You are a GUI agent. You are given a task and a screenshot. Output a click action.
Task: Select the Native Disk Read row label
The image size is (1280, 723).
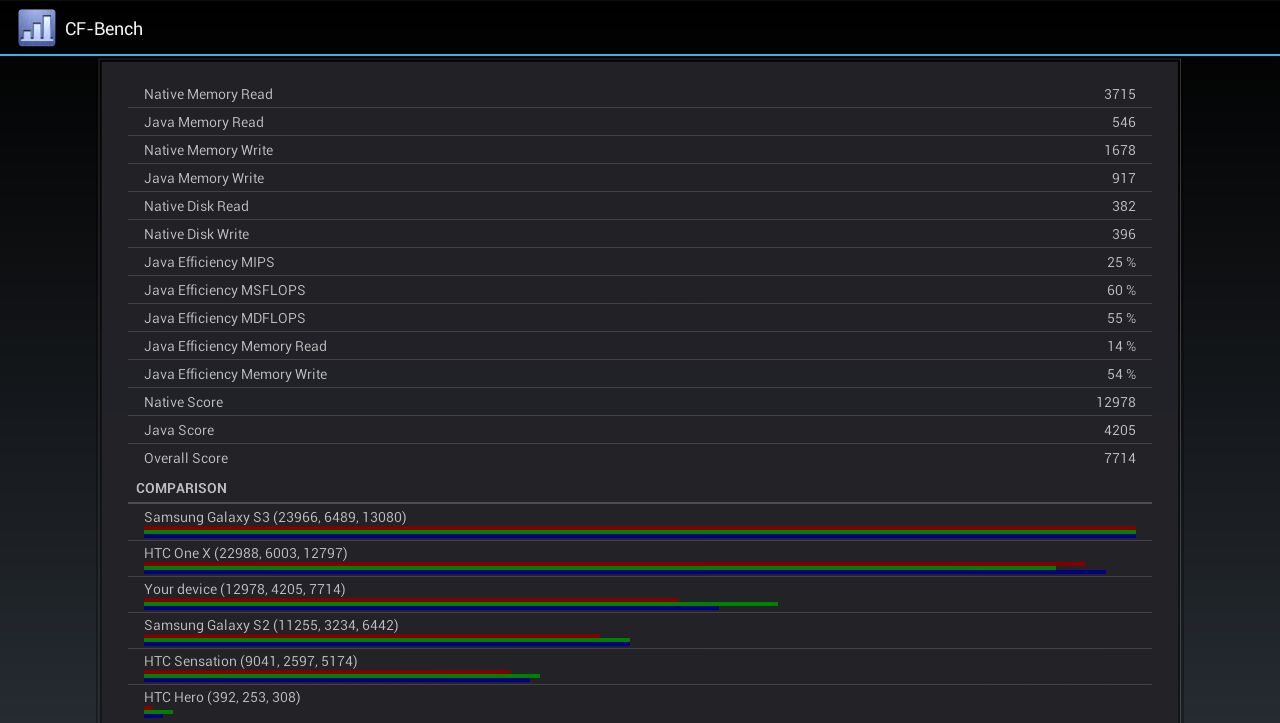click(x=196, y=206)
